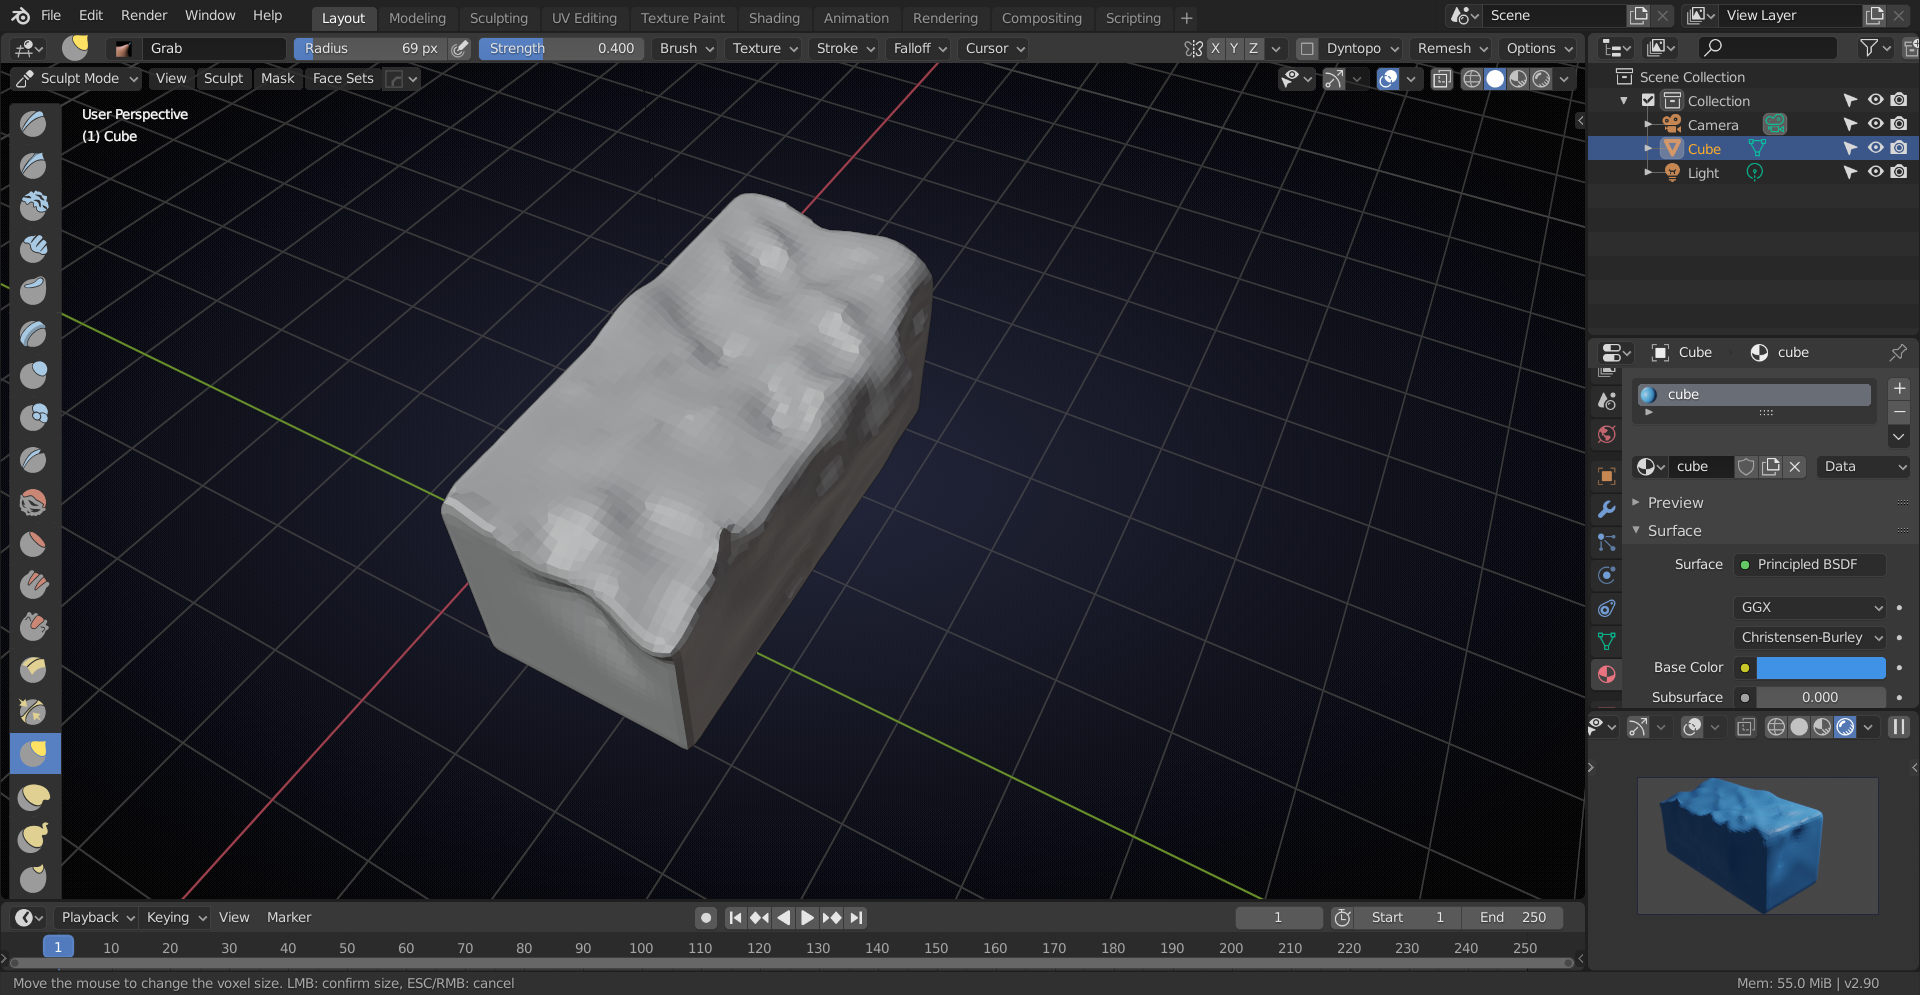Enable the Dyntopo checkbox
Screen dimensions: 1920x995
(x=1306, y=48)
